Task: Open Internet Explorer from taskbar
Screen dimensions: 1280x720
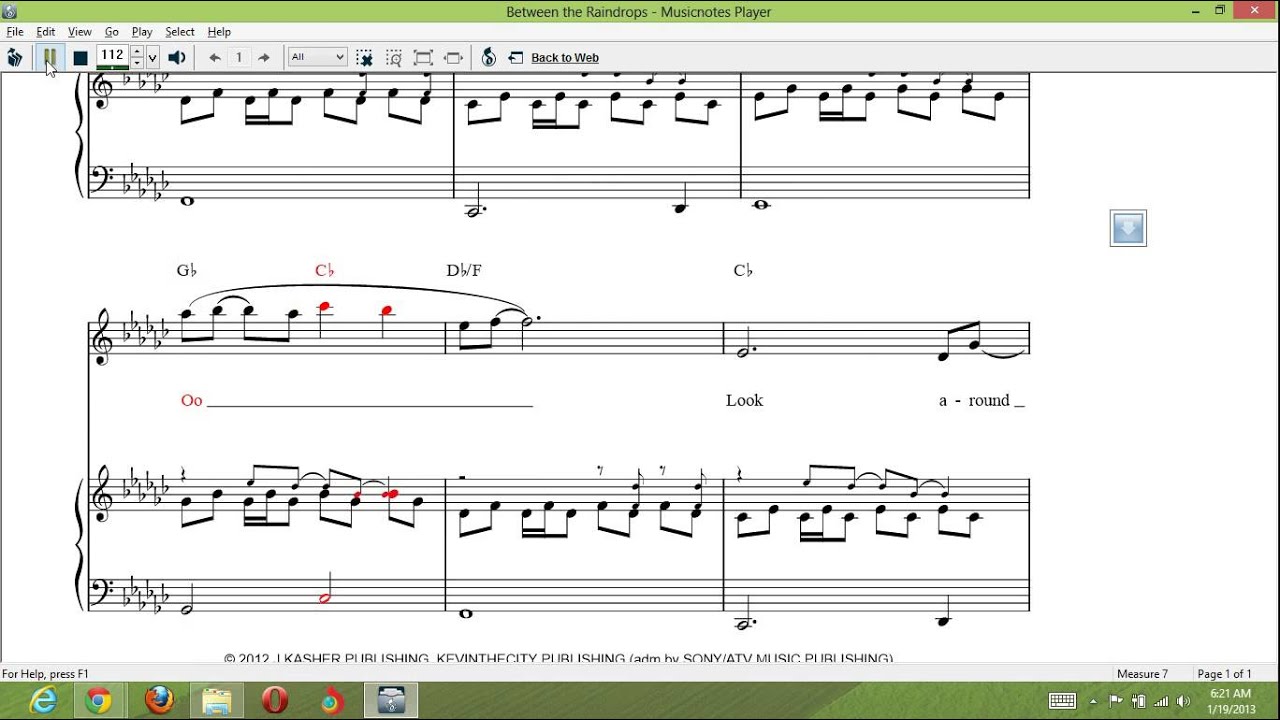Action: (x=42, y=701)
